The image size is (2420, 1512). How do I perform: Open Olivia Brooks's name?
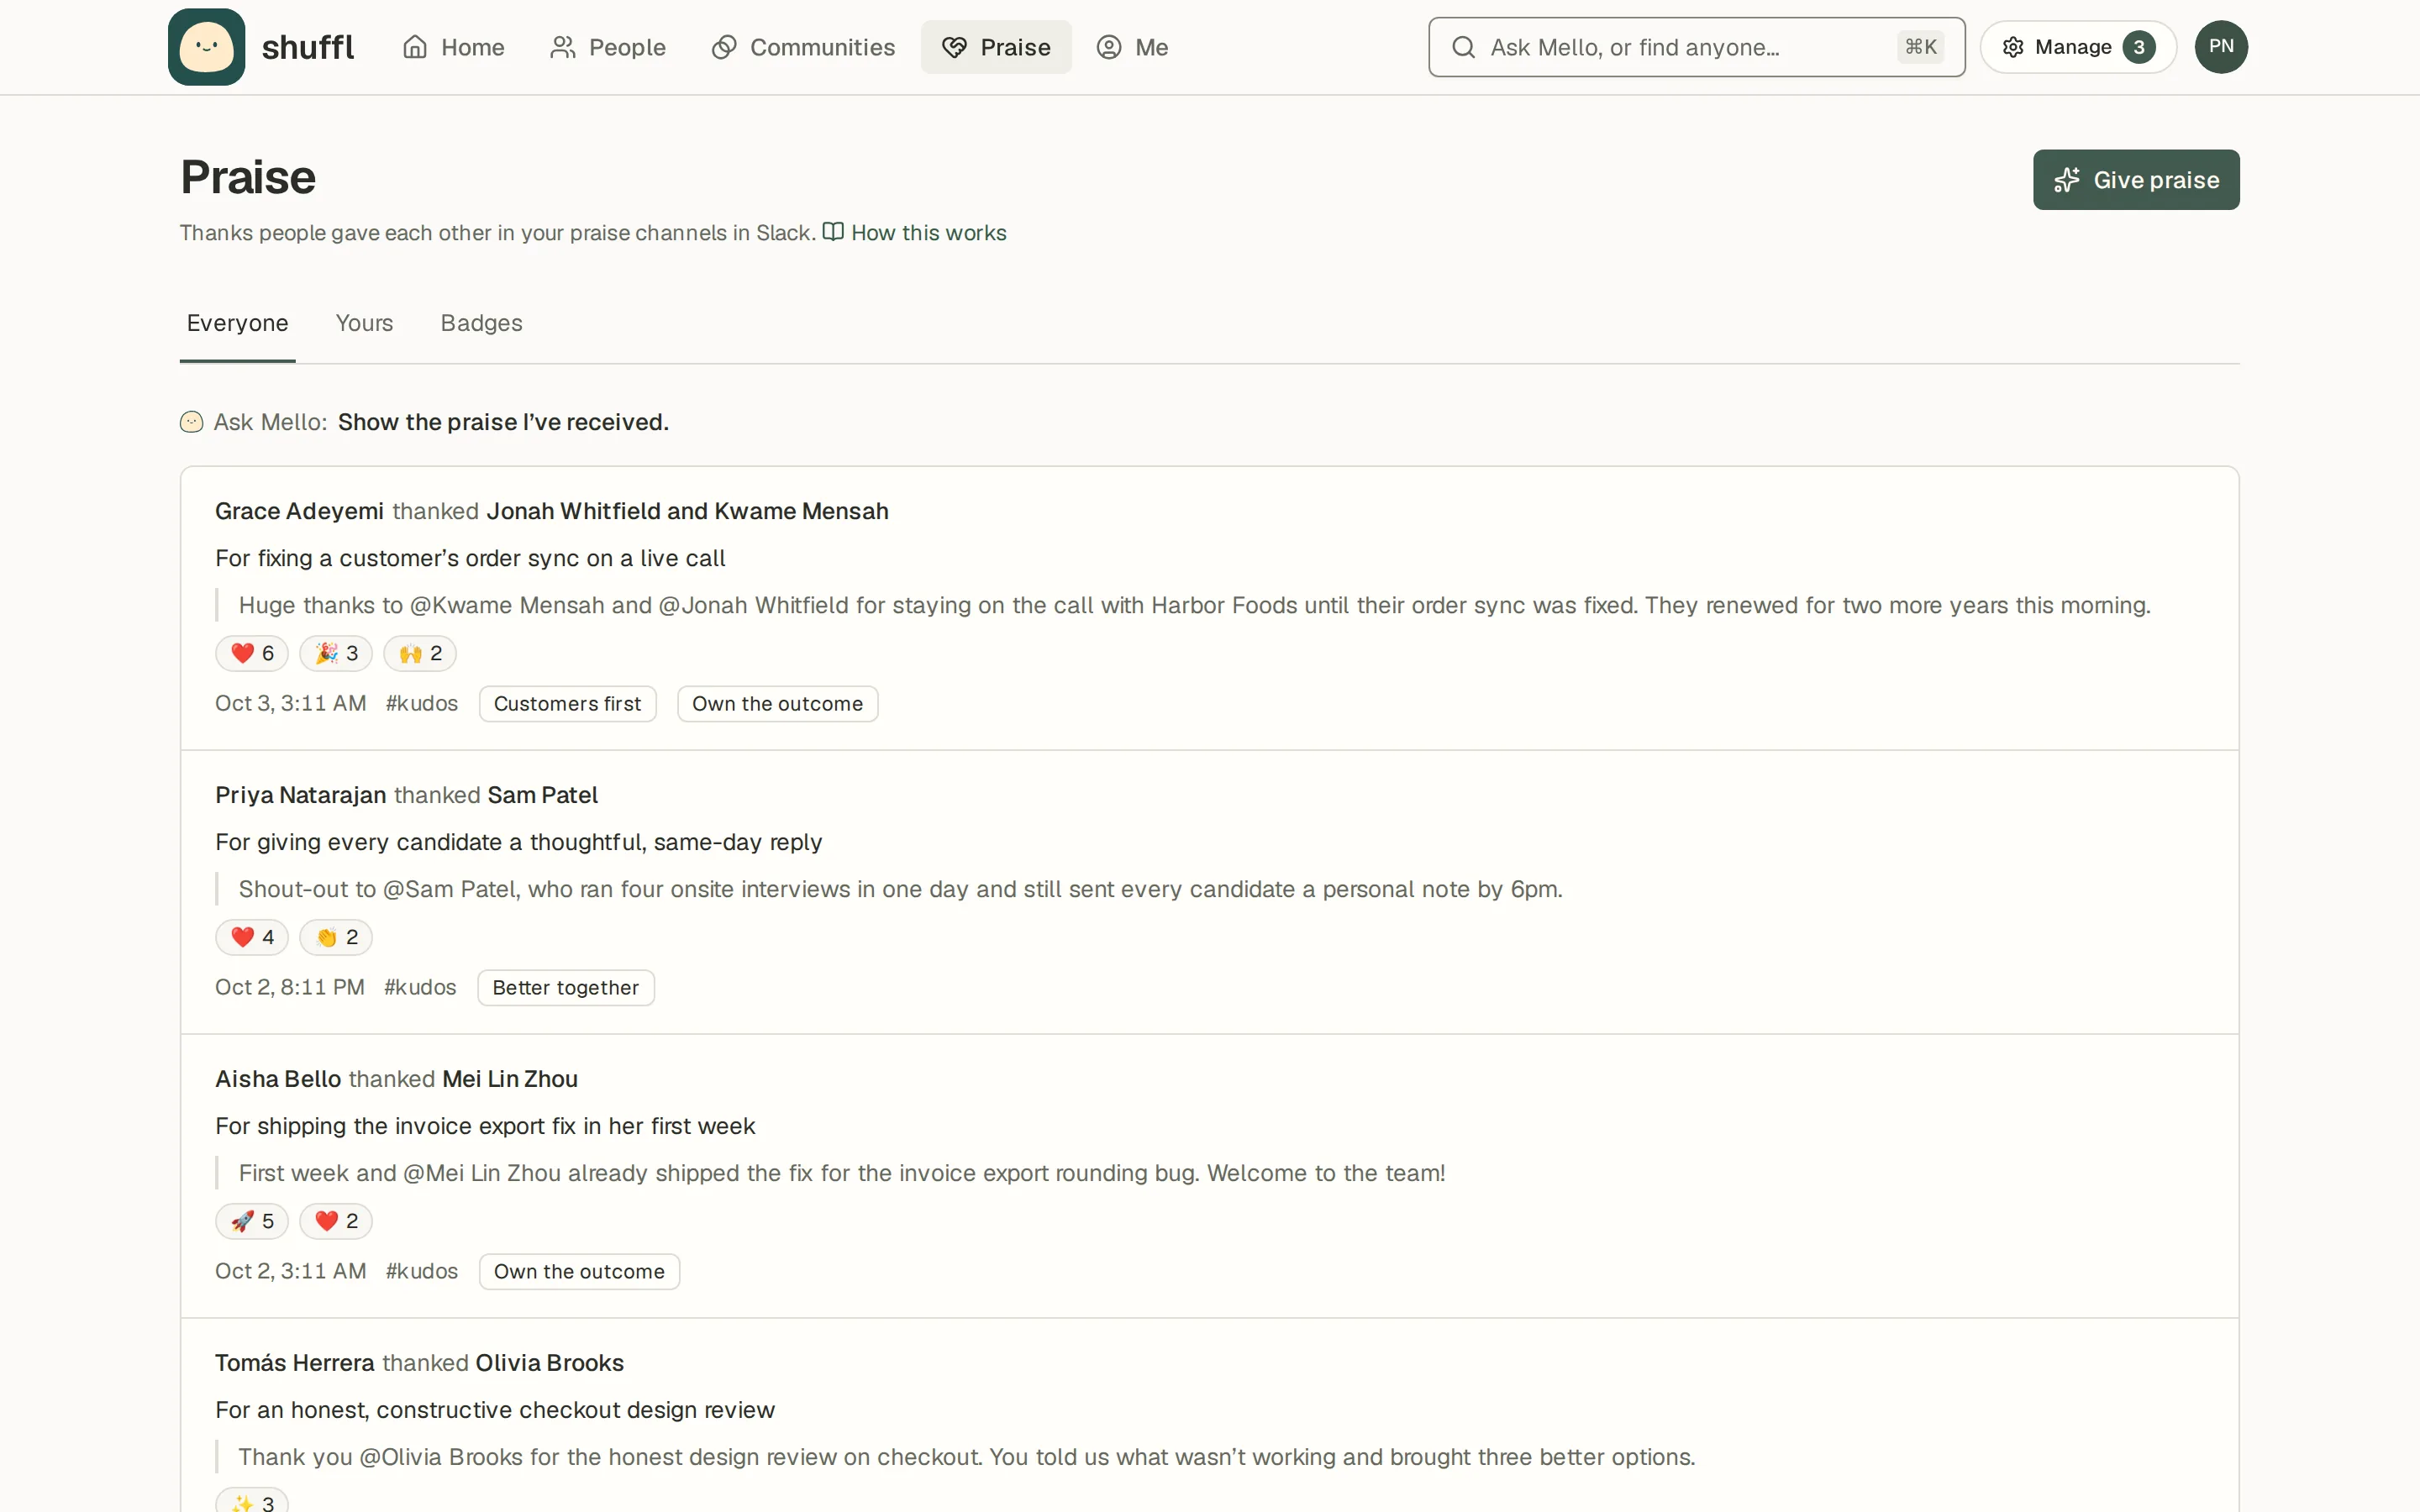coord(549,1363)
